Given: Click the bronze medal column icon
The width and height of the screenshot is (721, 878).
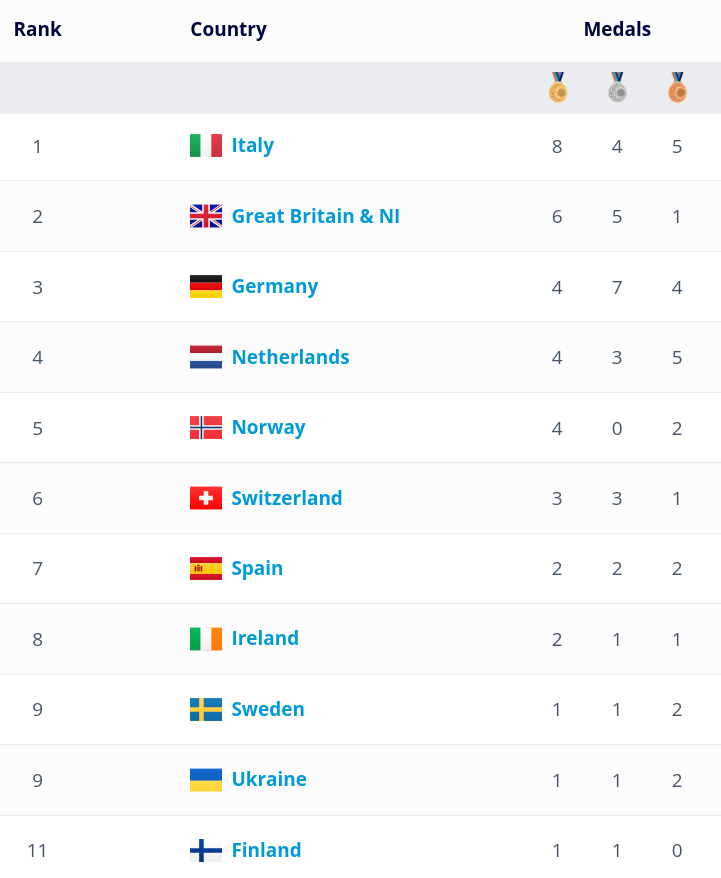Looking at the screenshot, I should tap(677, 87).
